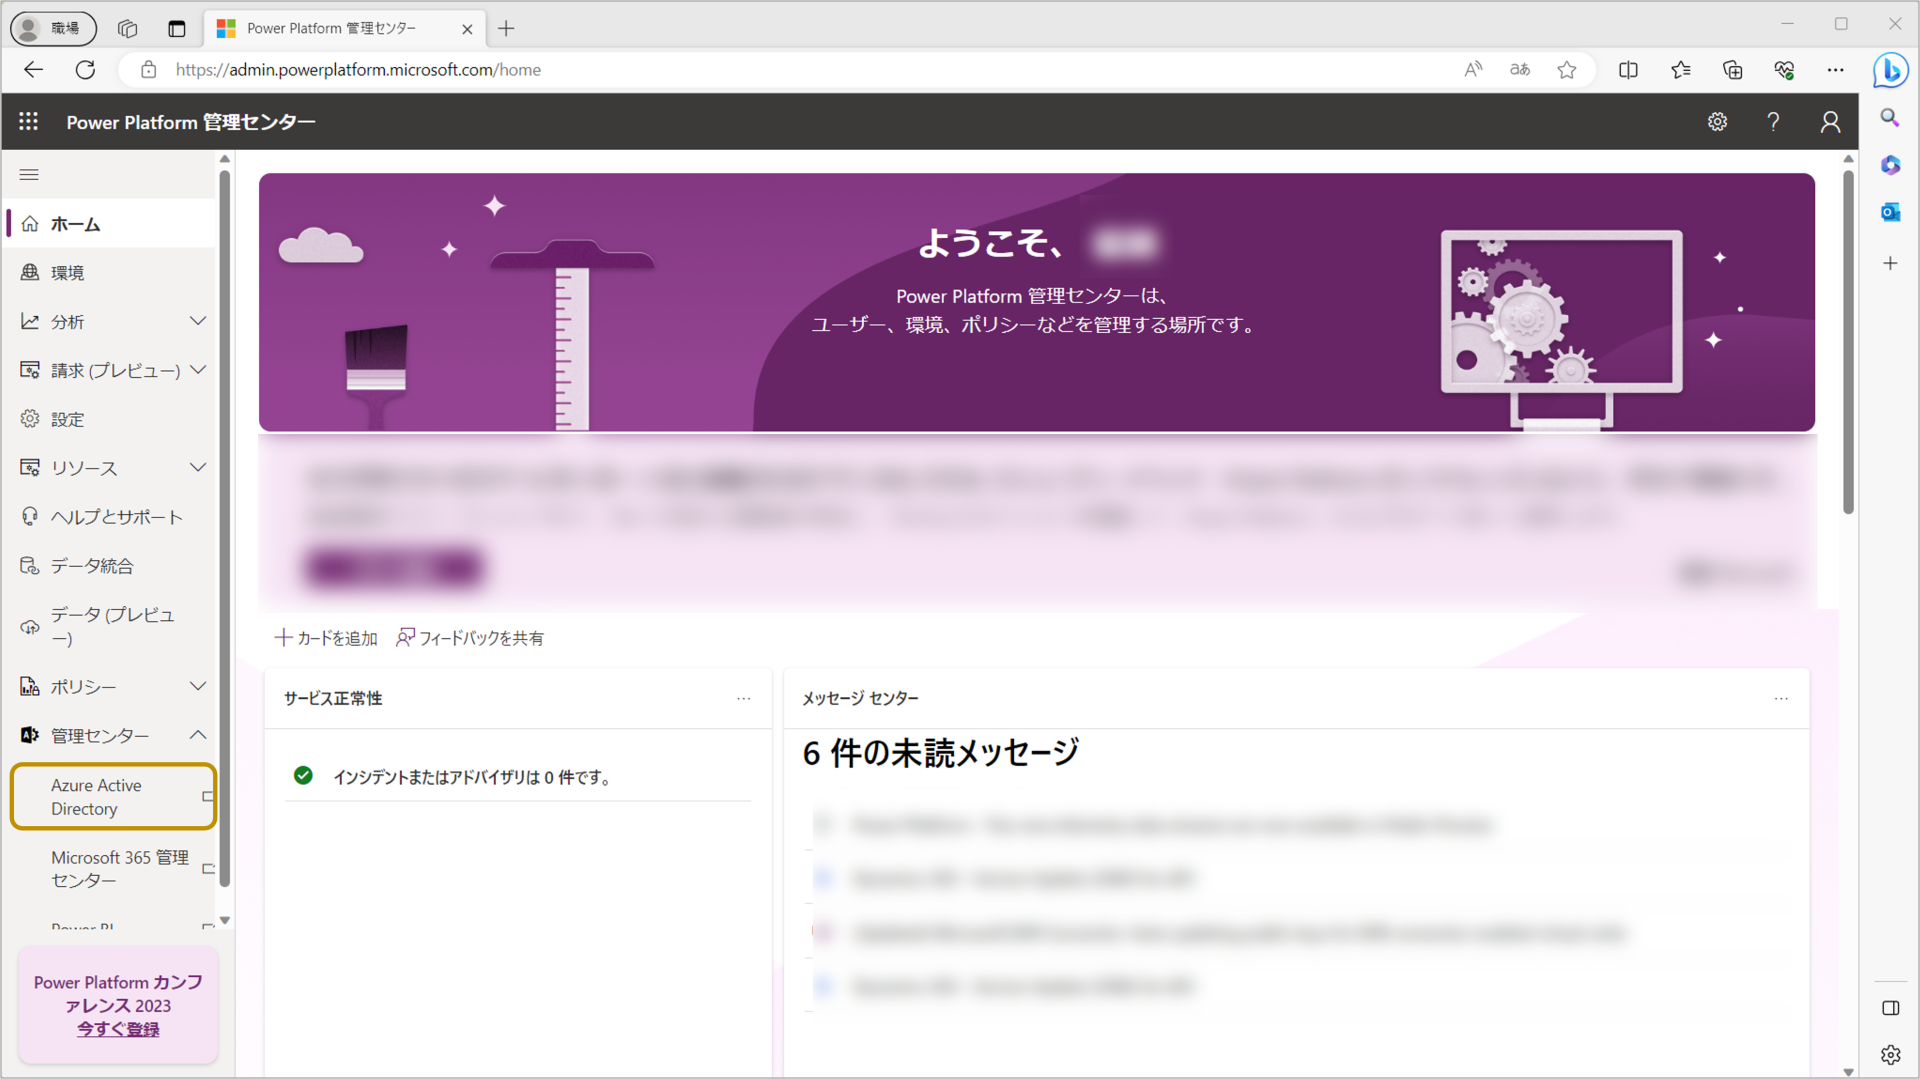This screenshot has height=1079, width=1920.
Task: Open Outlook icon in Edge sidebar
Action: coord(1890,212)
